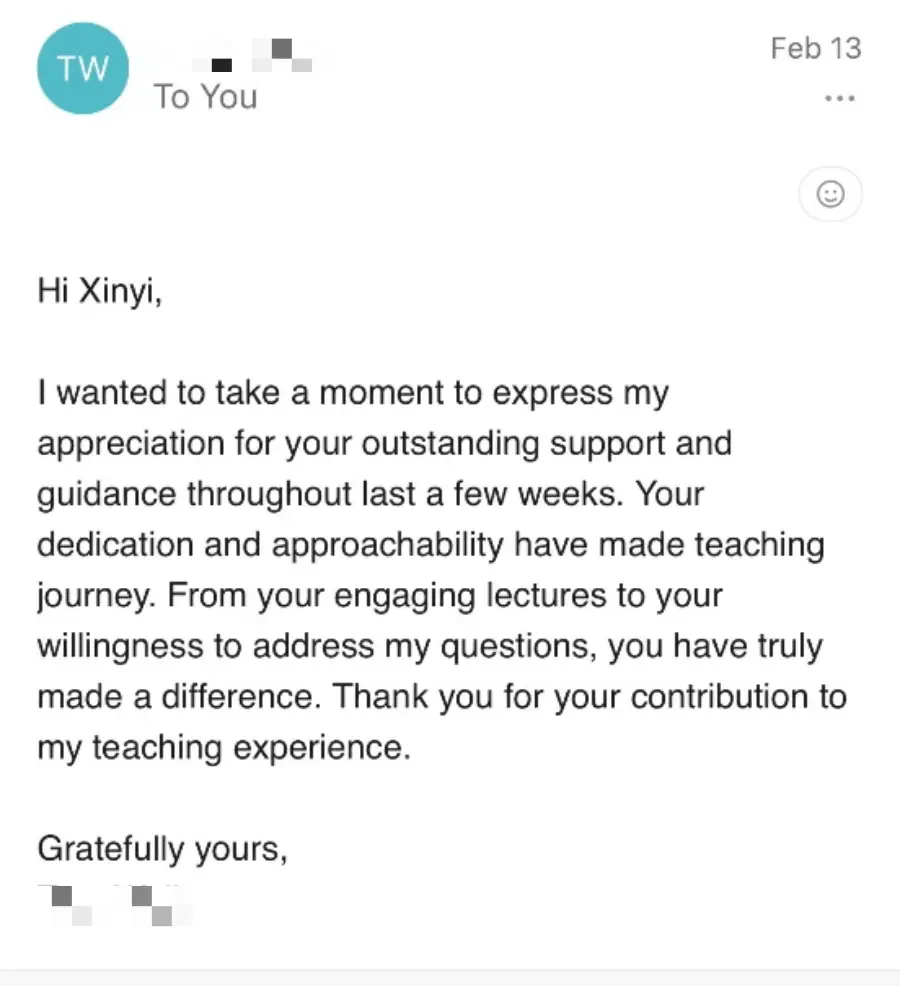Click the line 'my teaching experience.'

pyautogui.click(x=224, y=748)
